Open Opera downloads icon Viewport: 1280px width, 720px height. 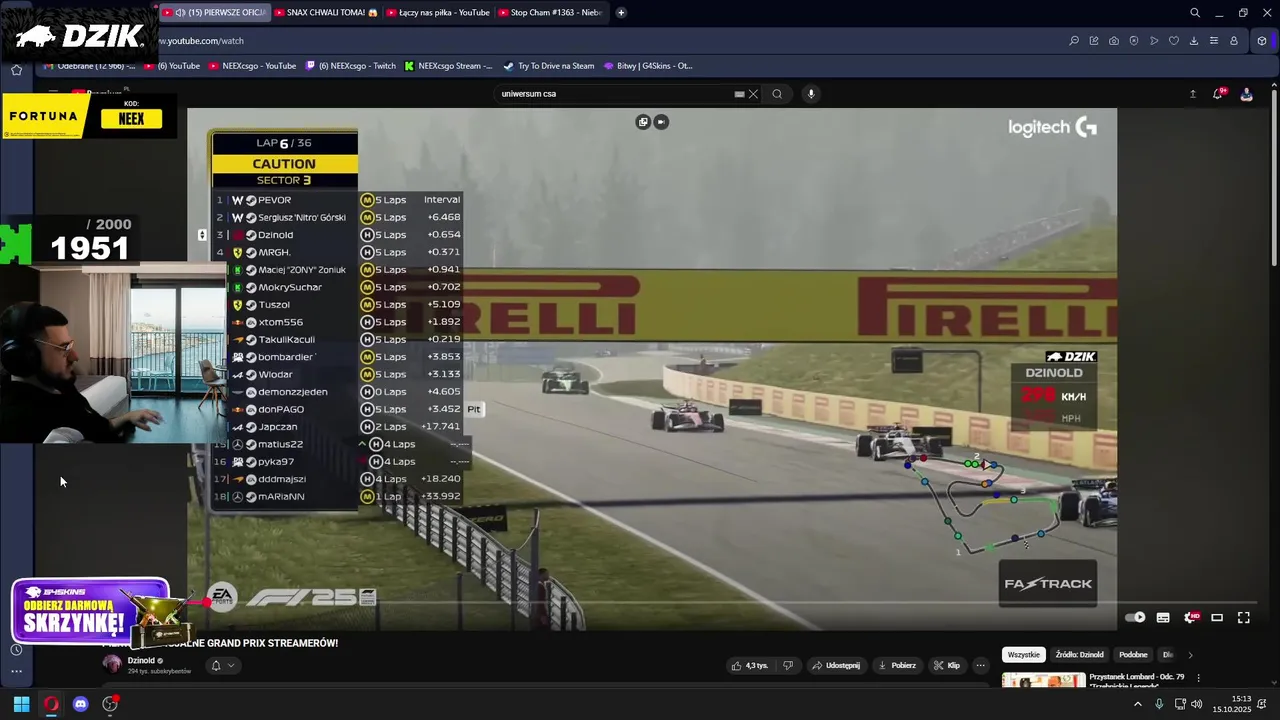[x=1194, y=41]
